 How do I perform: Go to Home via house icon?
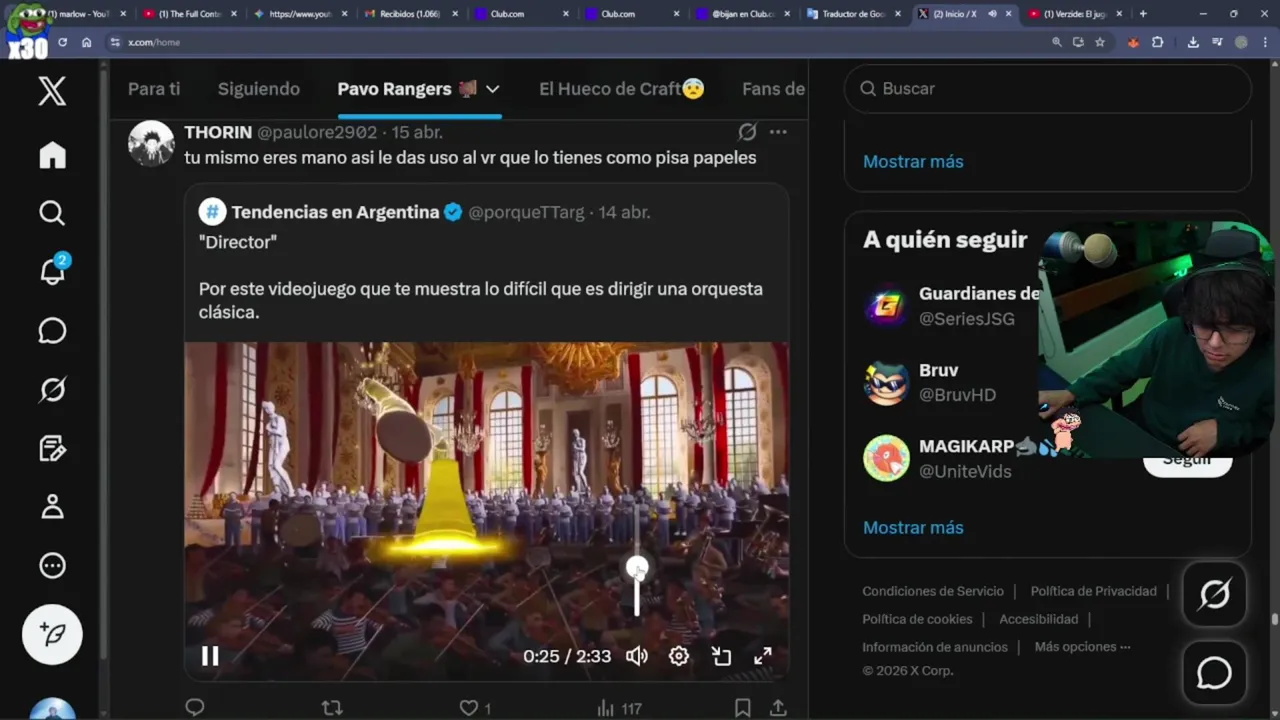pos(52,155)
